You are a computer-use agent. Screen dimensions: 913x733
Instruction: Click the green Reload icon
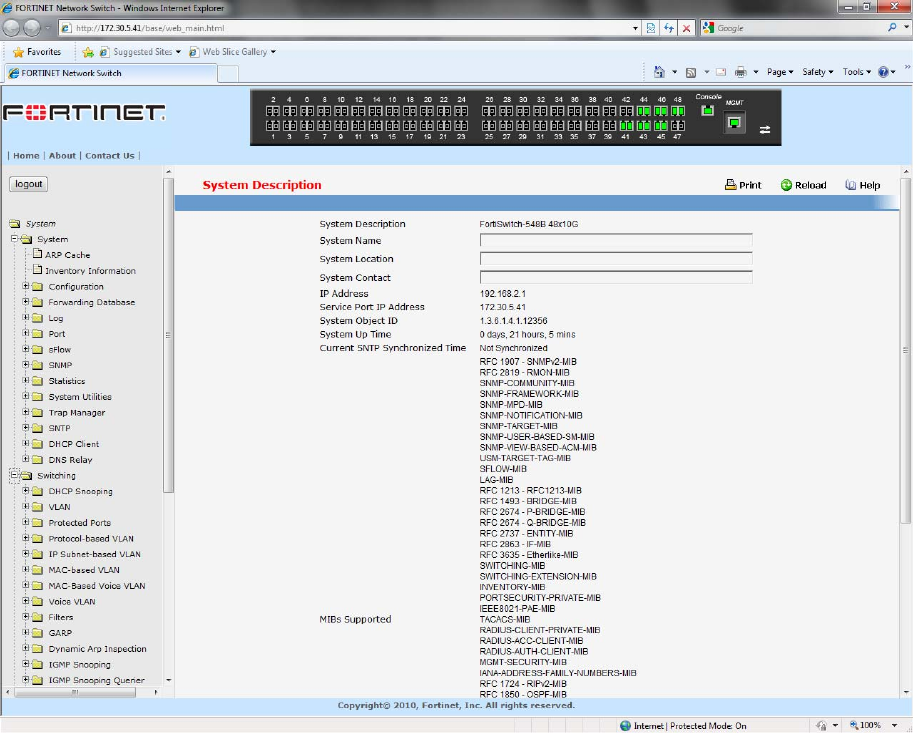click(786, 185)
